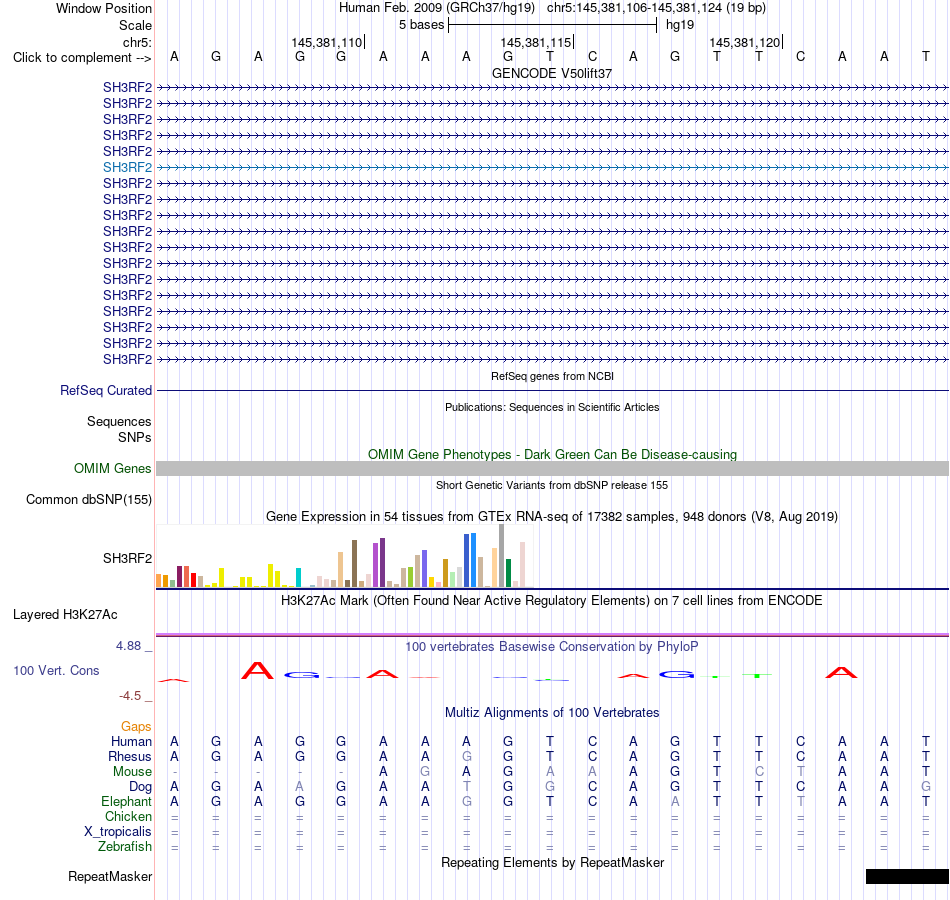Select the Mouse species row label

(132, 772)
